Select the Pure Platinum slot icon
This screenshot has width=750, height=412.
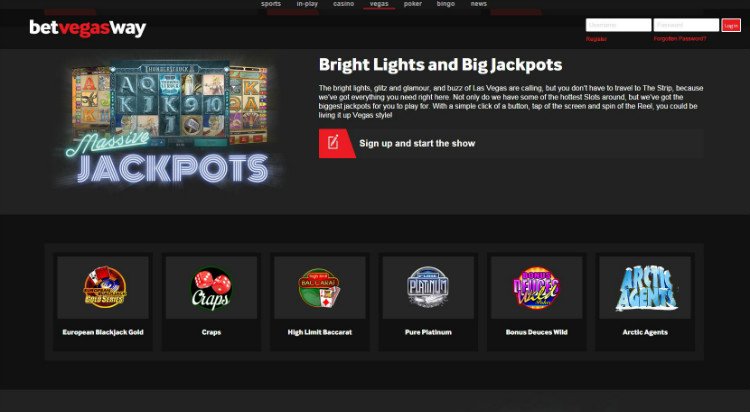click(428, 288)
